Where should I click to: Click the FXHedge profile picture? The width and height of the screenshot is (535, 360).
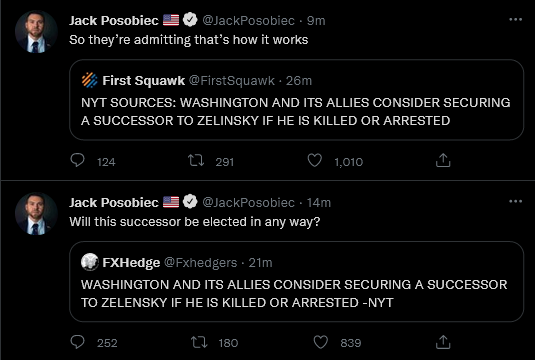90,262
